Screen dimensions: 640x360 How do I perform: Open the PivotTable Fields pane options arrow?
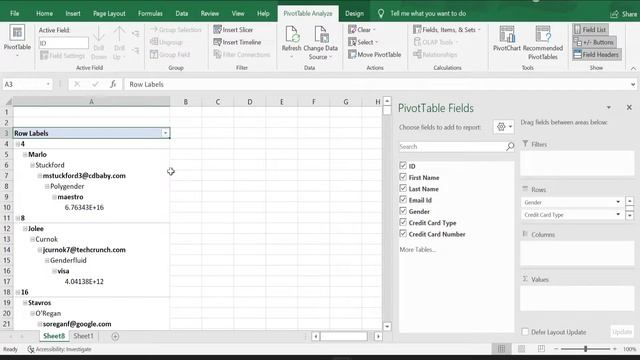coord(609,107)
